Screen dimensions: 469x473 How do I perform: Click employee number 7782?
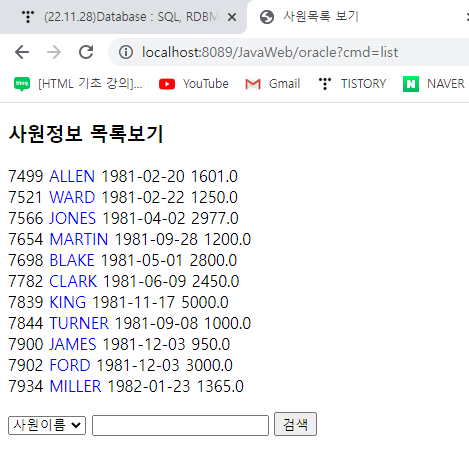click(x=26, y=281)
